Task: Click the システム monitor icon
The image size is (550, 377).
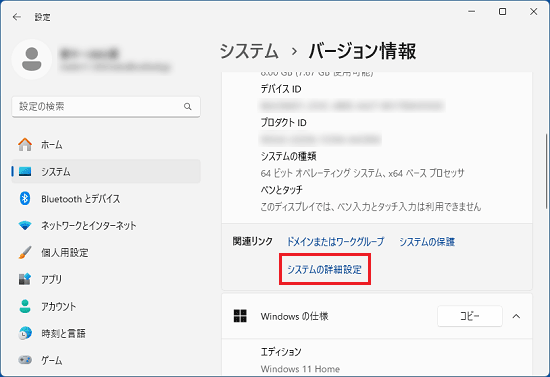Action: click(25, 171)
